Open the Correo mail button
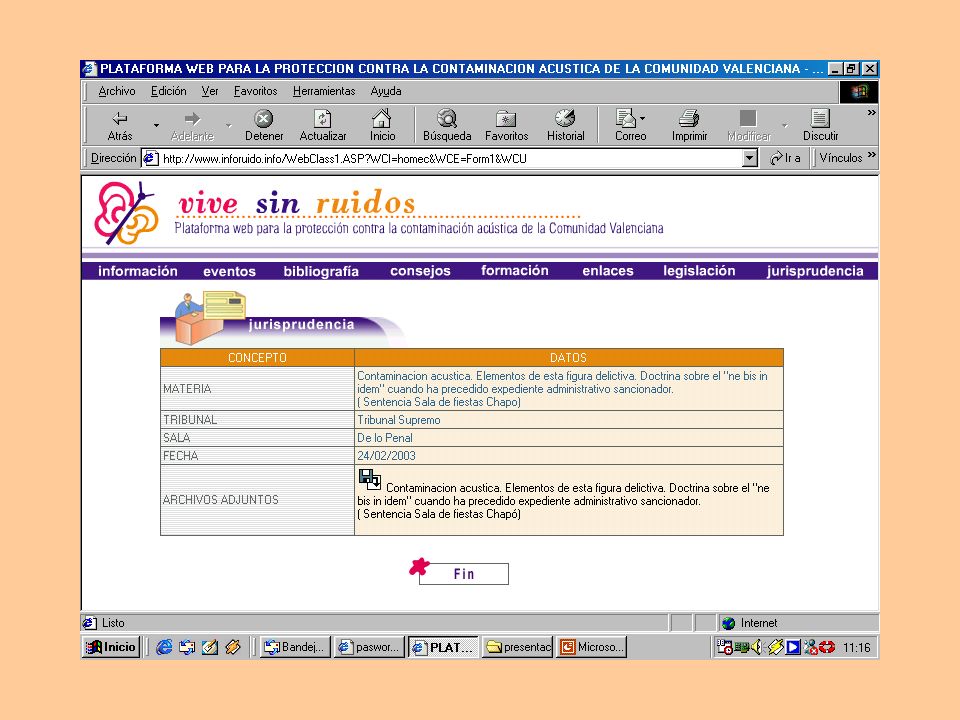 [x=631, y=126]
